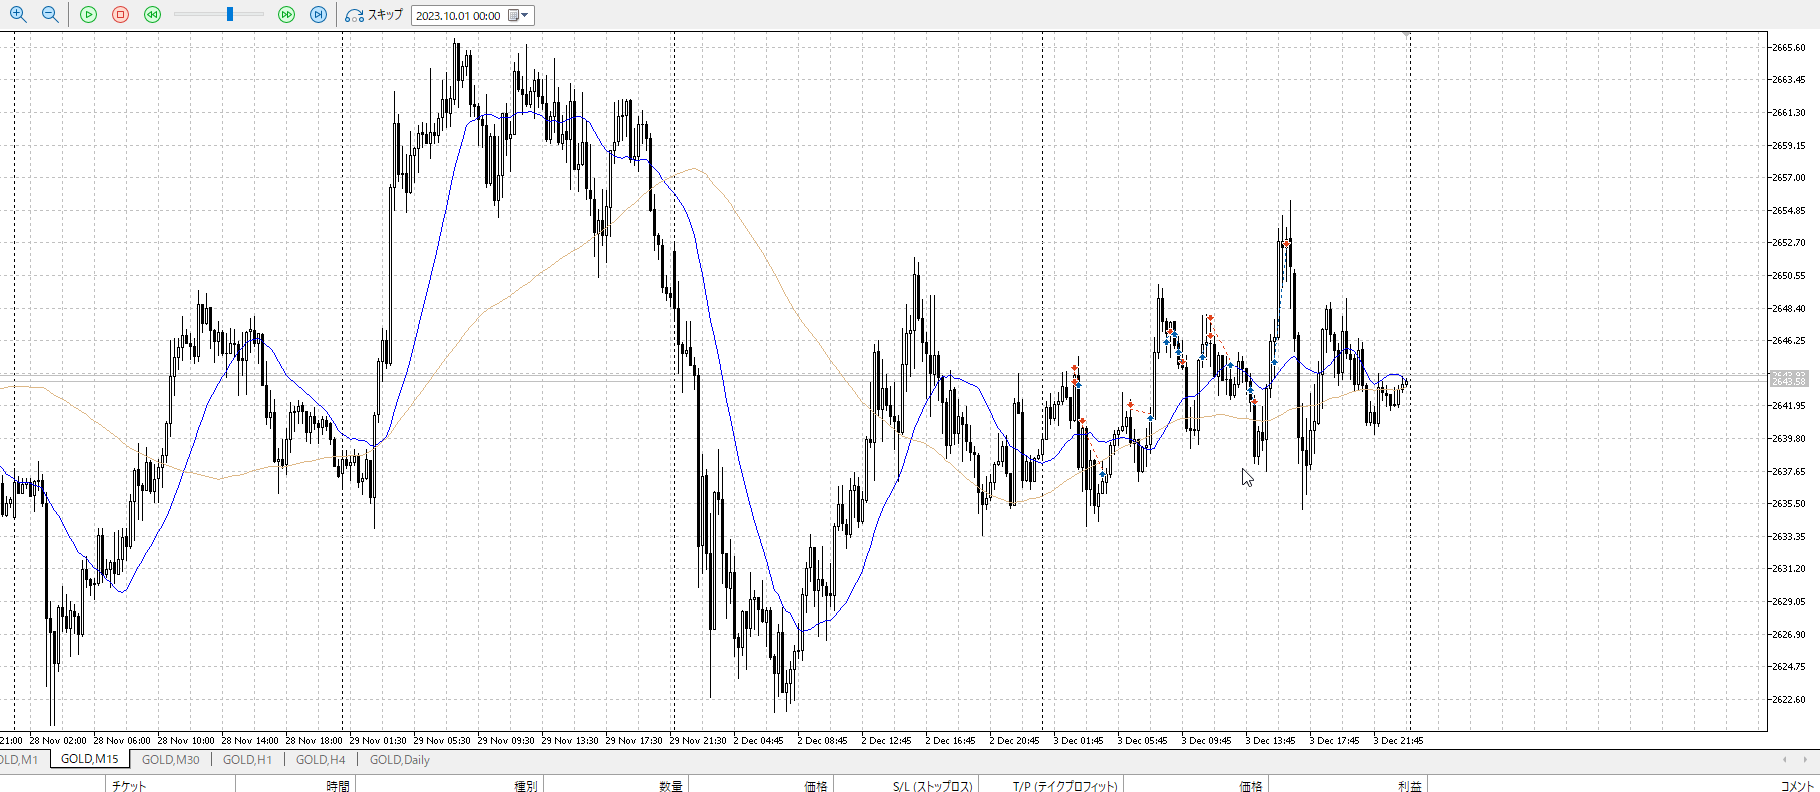
Task: Switch to the GOLD,Daily chart tab
Action: coord(399,760)
